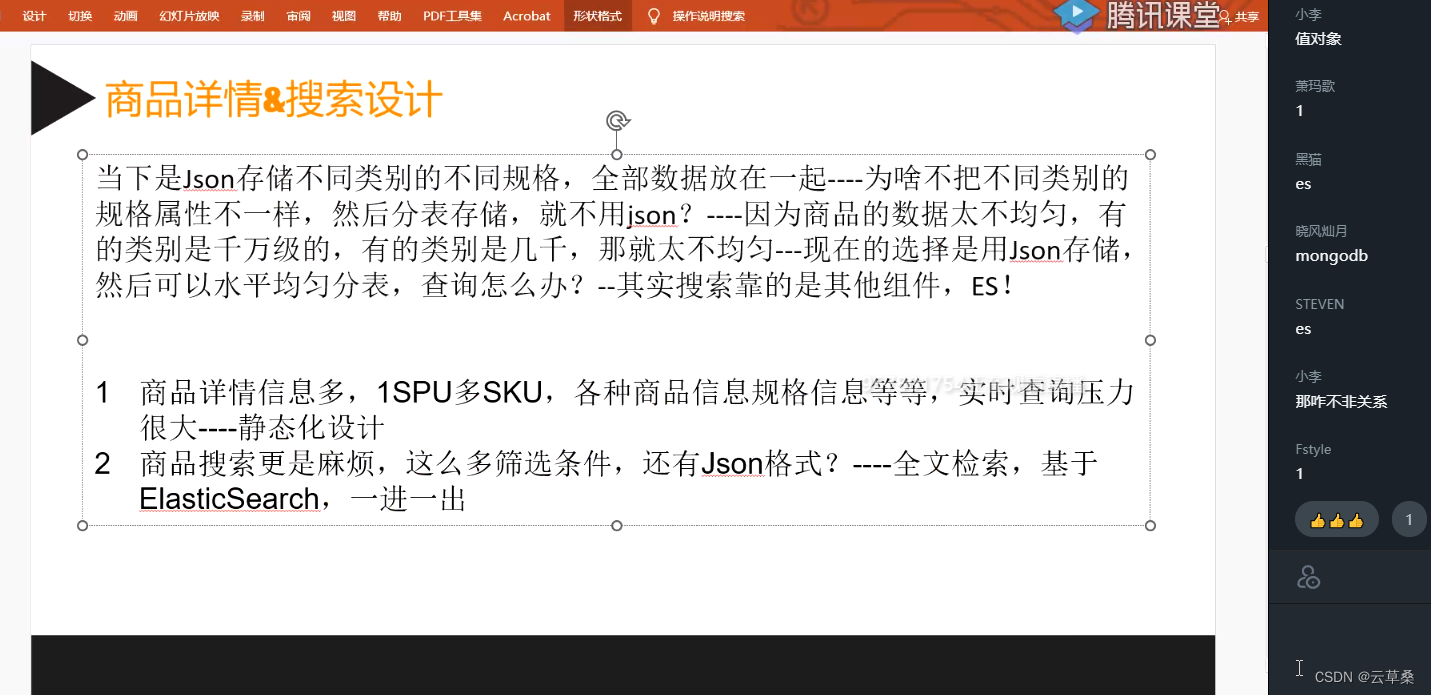Click the bottom-right text box sizing handle
The width and height of the screenshot is (1431, 695).
[x=1150, y=525]
